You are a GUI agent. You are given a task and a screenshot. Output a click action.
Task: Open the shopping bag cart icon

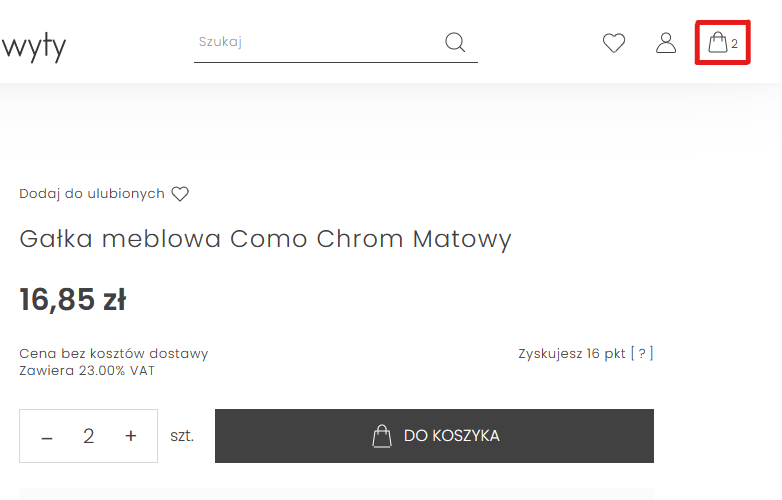pyautogui.click(x=718, y=42)
